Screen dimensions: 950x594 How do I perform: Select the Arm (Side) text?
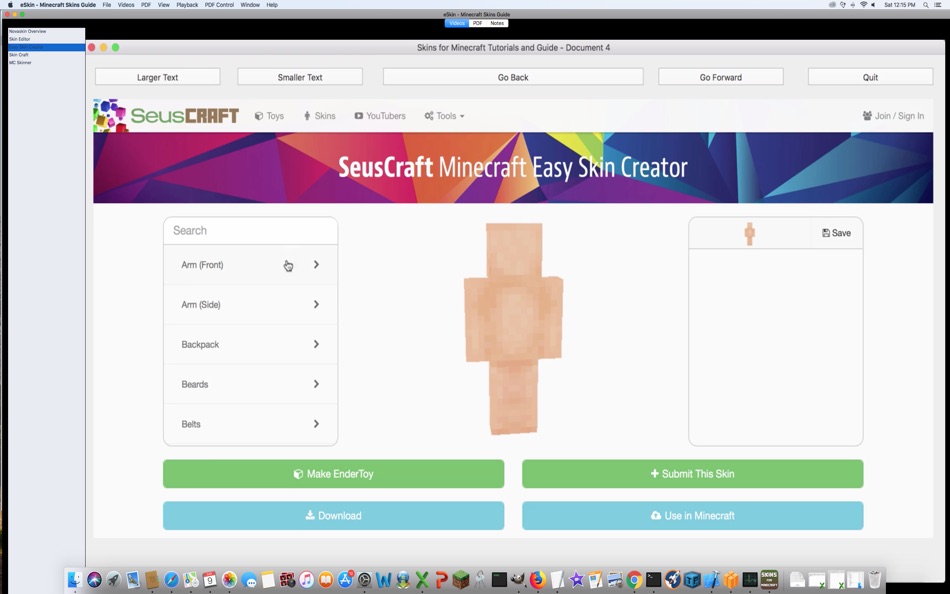pyautogui.click(x=201, y=305)
